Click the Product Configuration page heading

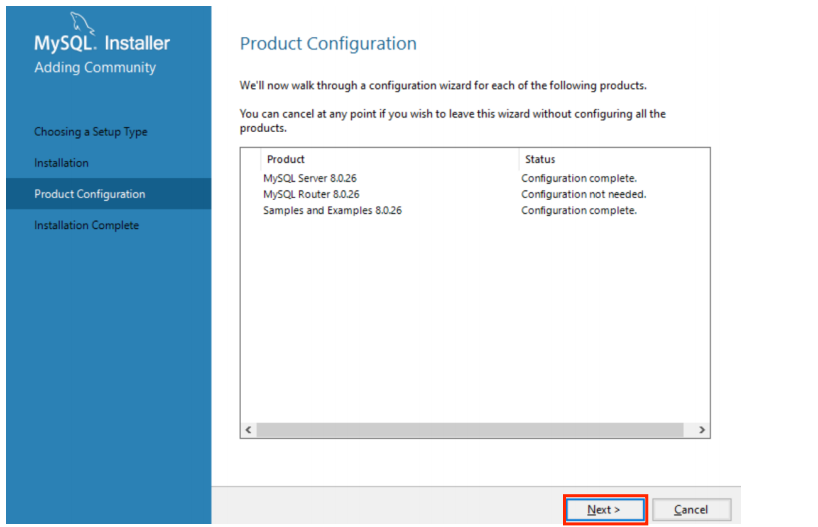point(328,43)
